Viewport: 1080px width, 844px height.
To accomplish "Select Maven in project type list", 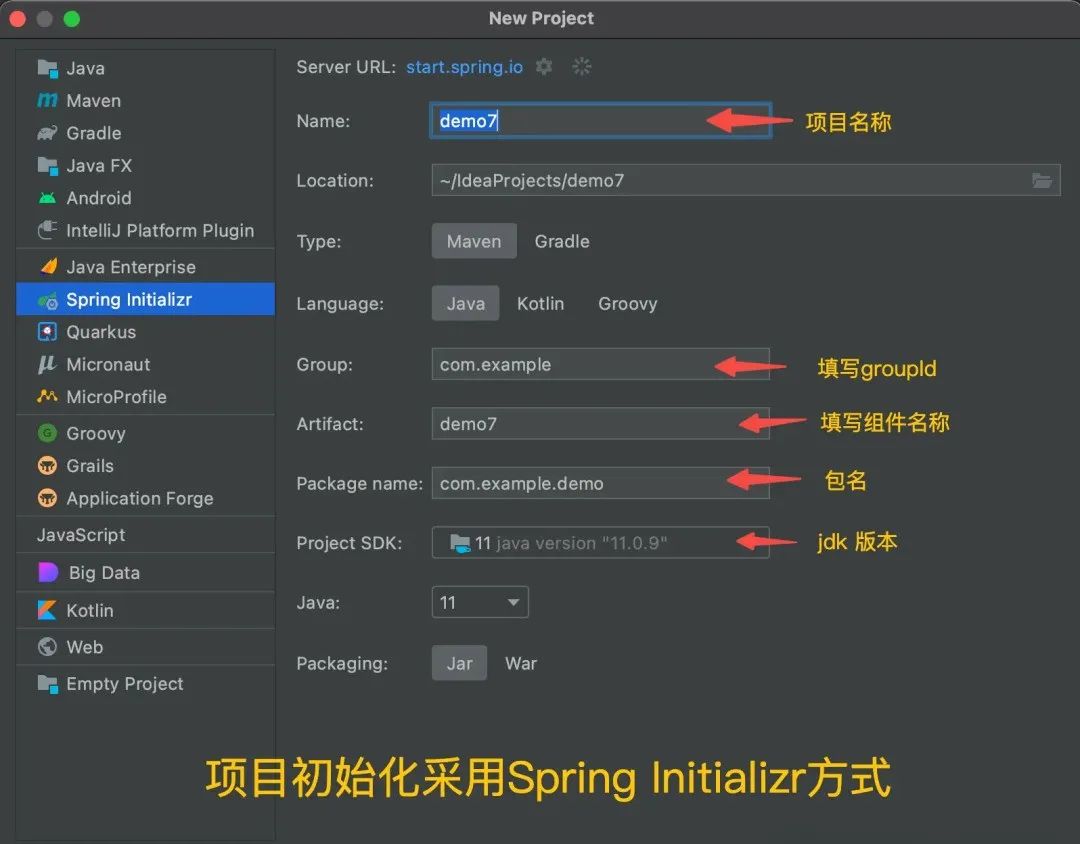I will click(145, 101).
